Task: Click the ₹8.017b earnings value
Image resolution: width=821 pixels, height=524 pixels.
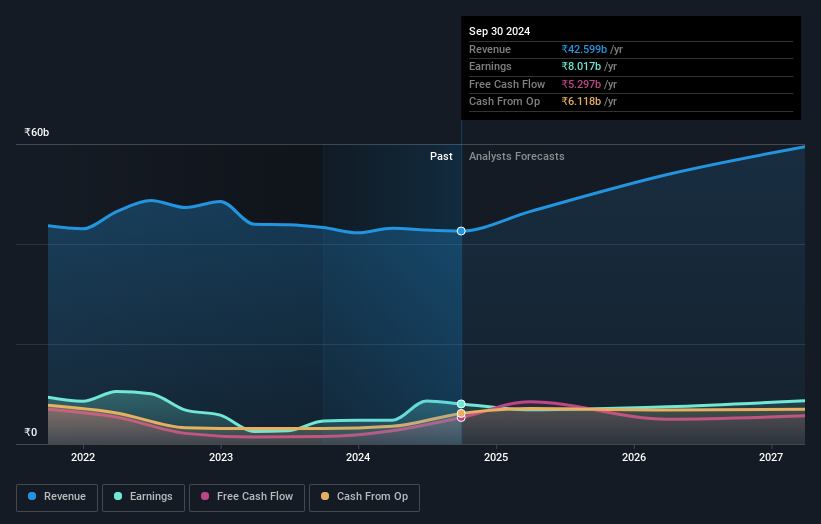Action: (581, 66)
